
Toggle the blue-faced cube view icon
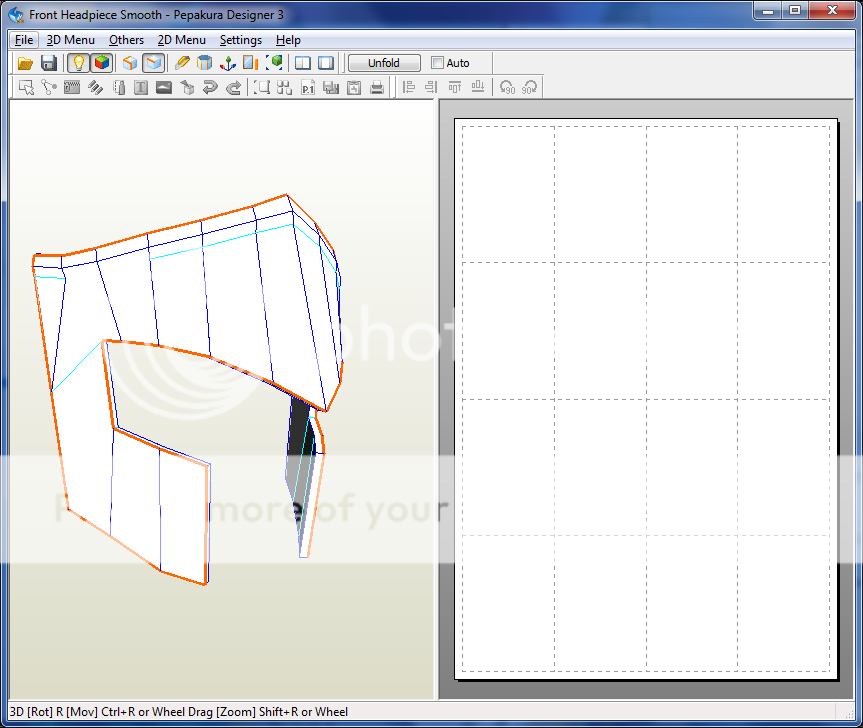pyautogui.click(x=154, y=63)
